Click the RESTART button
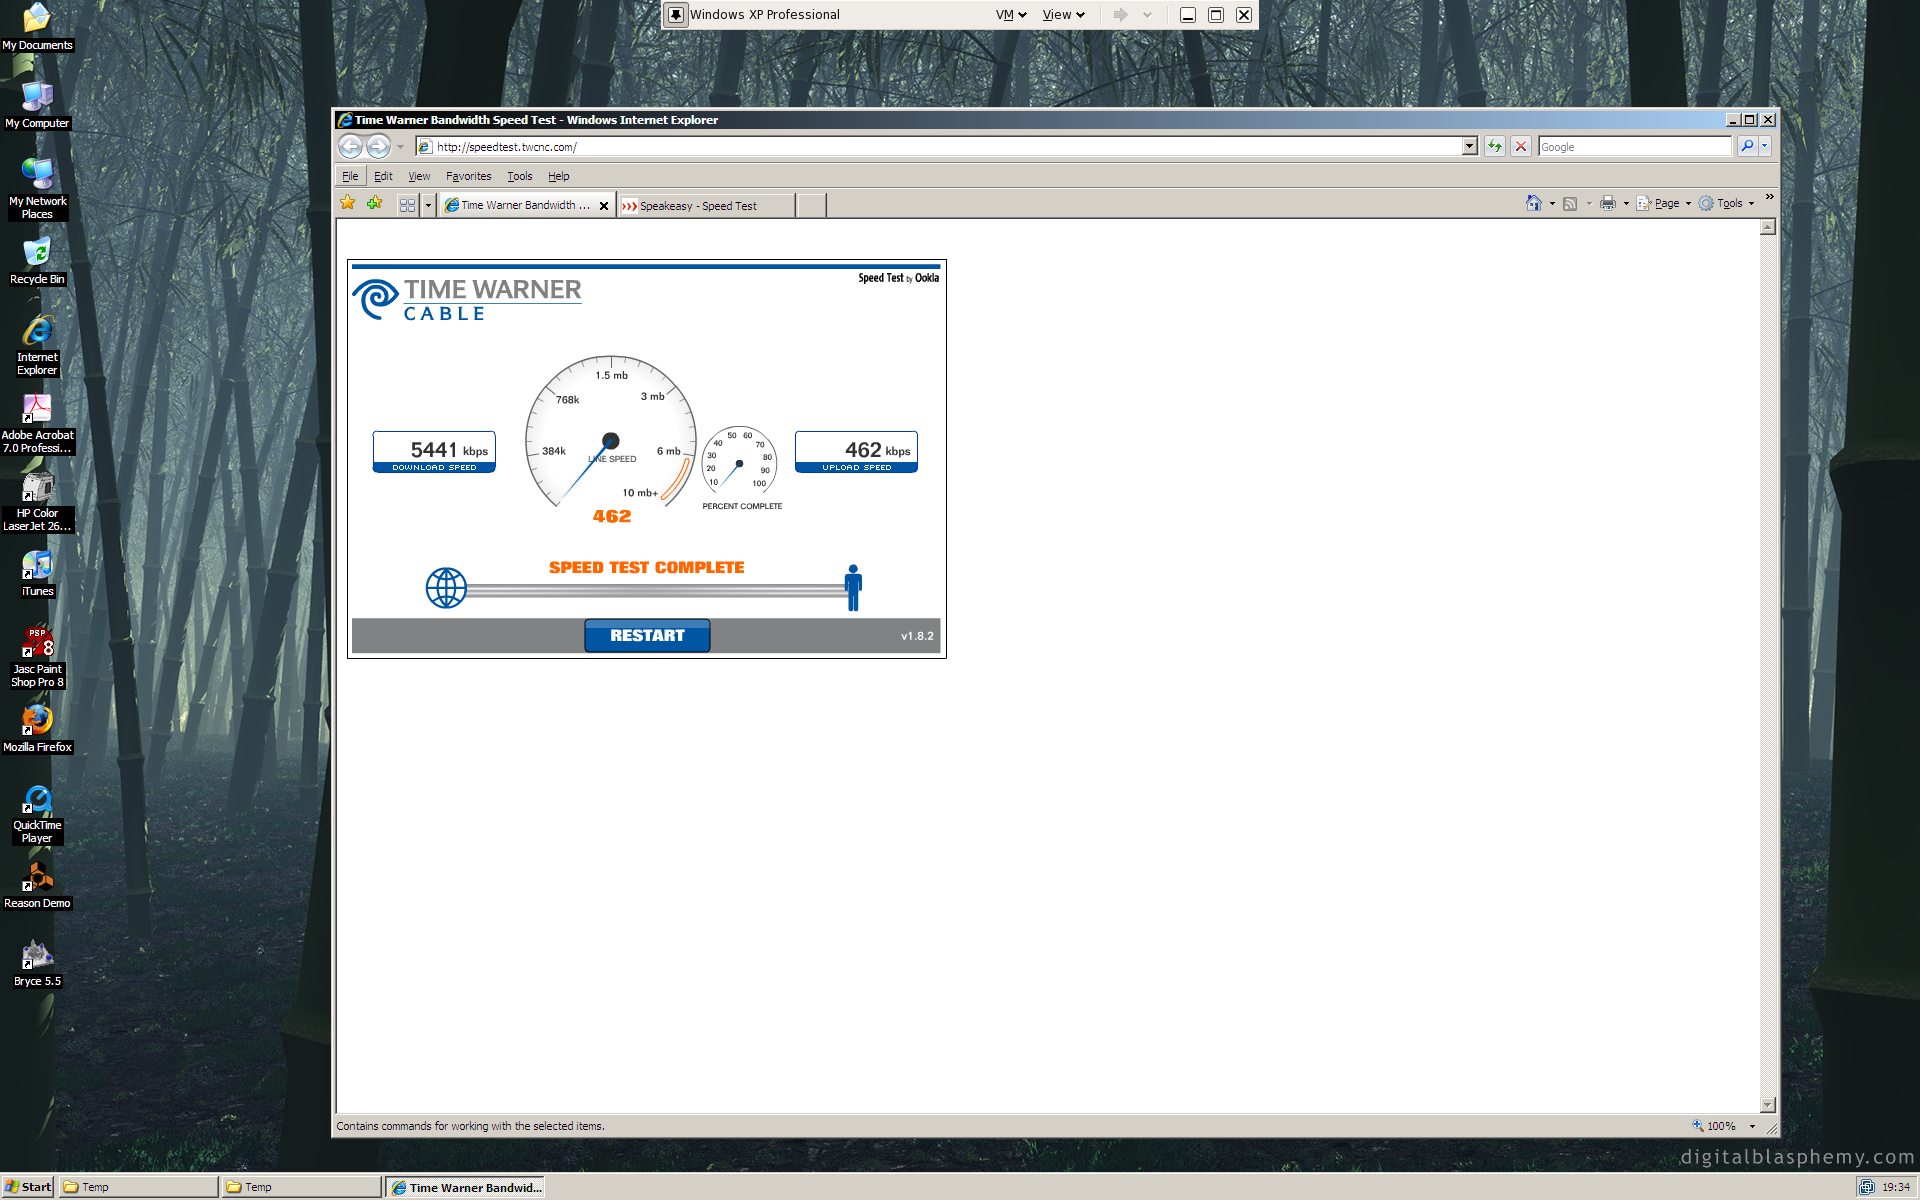Image resolution: width=1920 pixels, height=1200 pixels. click(647, 636)
